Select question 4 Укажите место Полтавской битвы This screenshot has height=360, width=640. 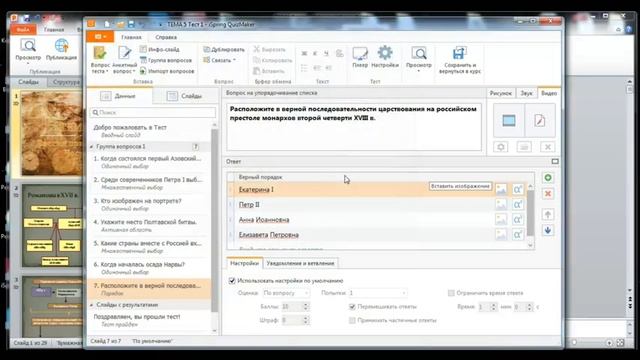[149, 226]
